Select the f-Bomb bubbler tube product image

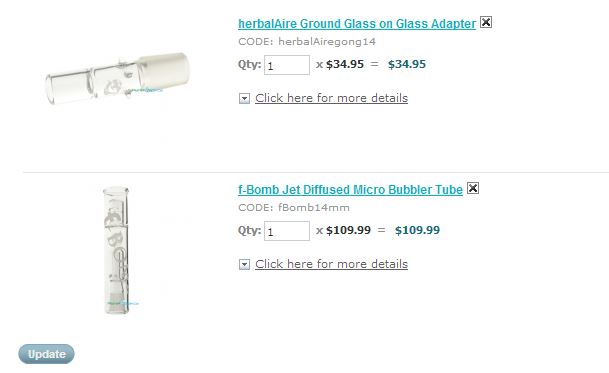(117, 251)
